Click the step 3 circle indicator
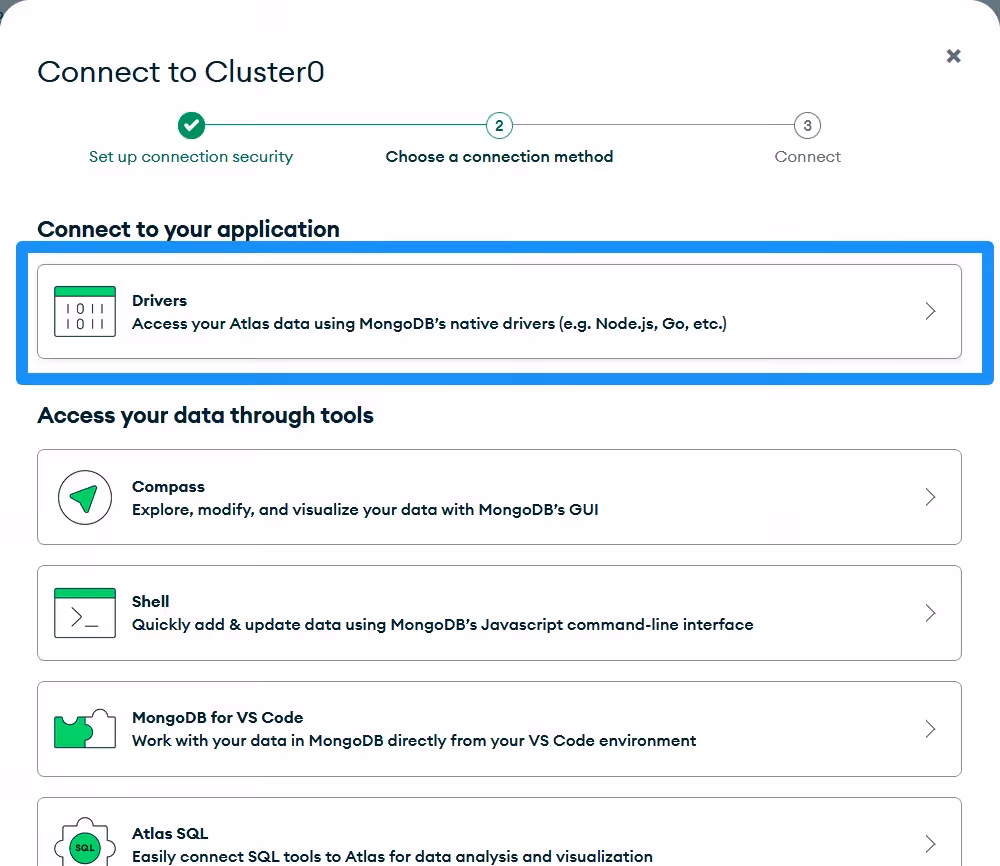1000x866 pixels. click(807, 126)
